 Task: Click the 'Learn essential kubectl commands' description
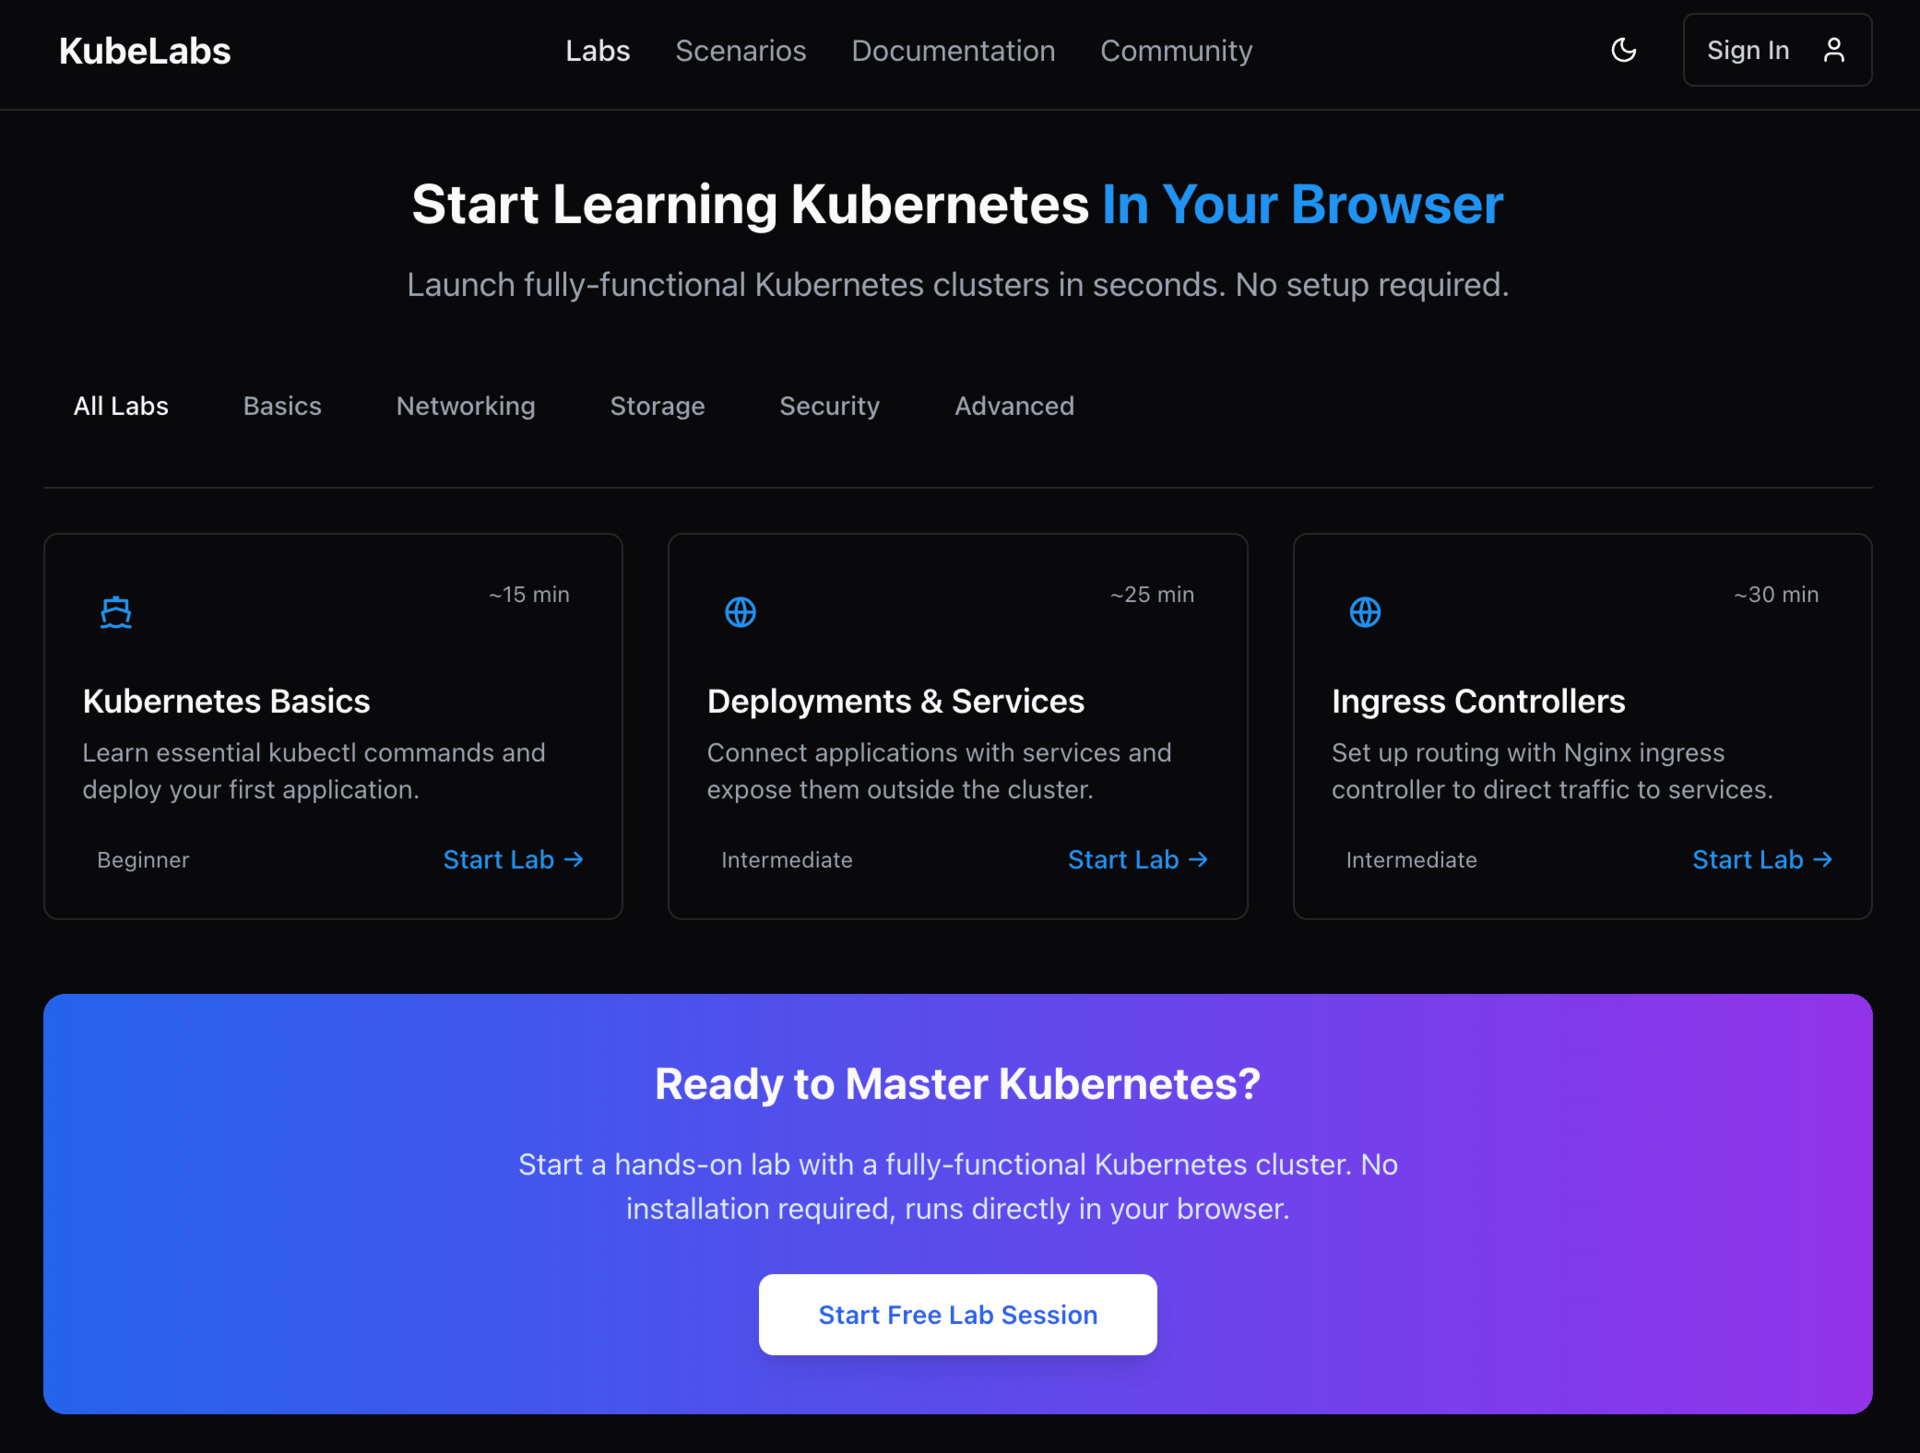[314, 771]
